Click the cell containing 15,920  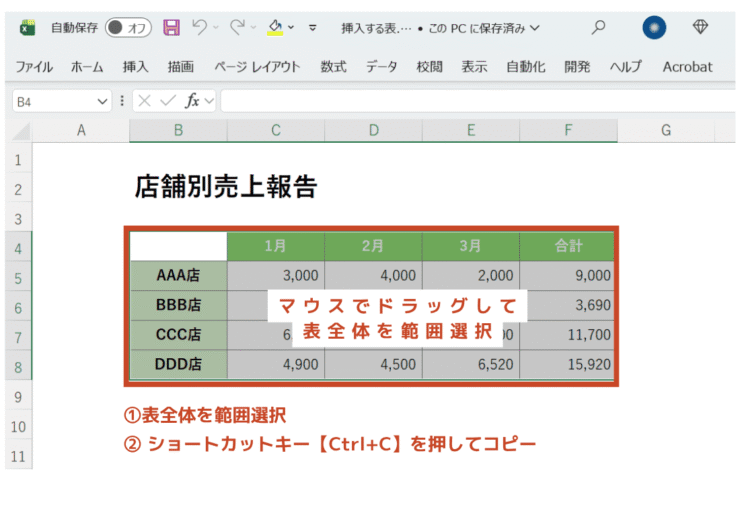click(x=568, y=364)
